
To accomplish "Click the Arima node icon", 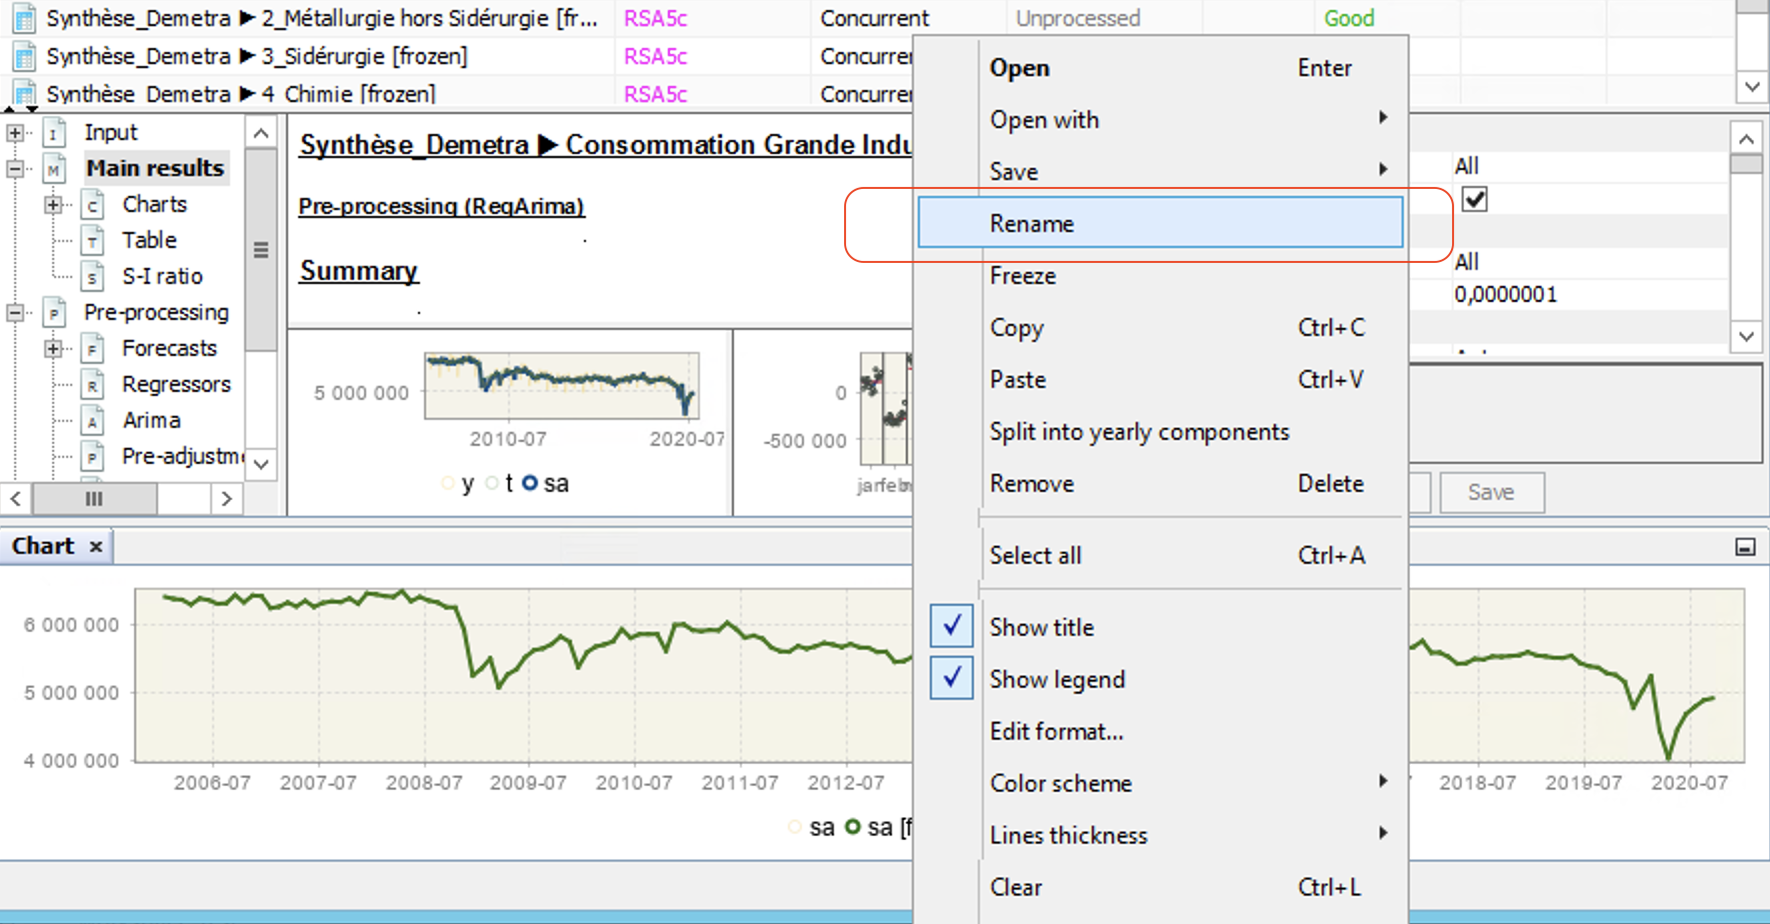I will coord(93,421).
